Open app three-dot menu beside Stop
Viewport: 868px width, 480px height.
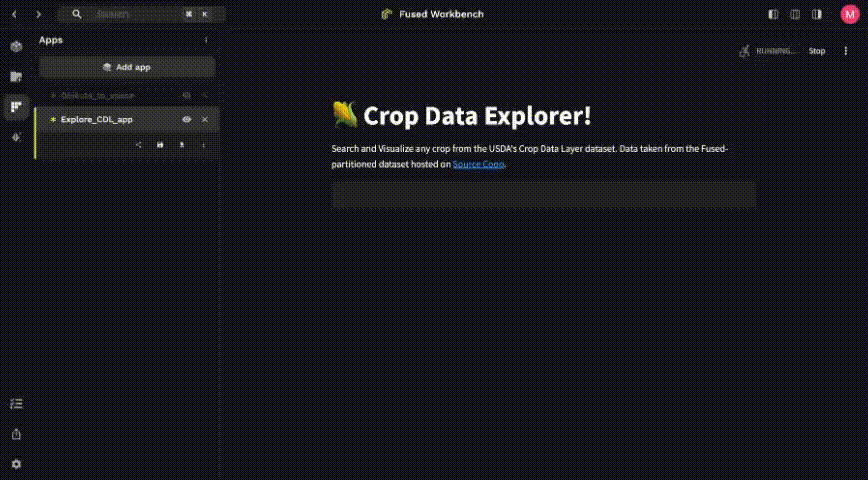point(845,51)
